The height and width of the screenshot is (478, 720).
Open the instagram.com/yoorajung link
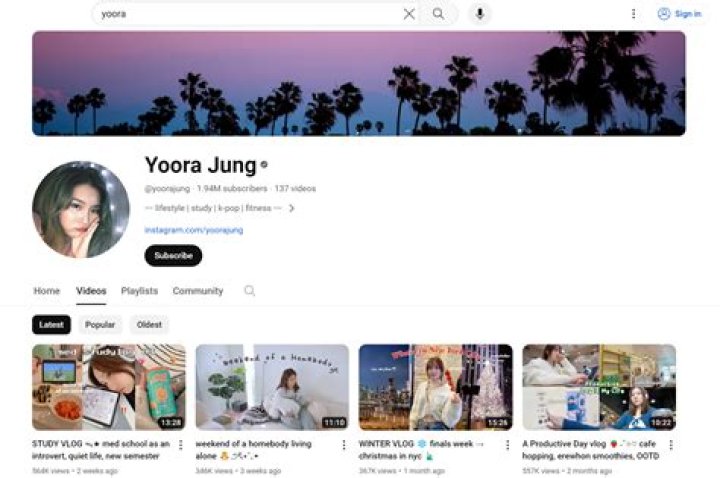click(194, 230)
